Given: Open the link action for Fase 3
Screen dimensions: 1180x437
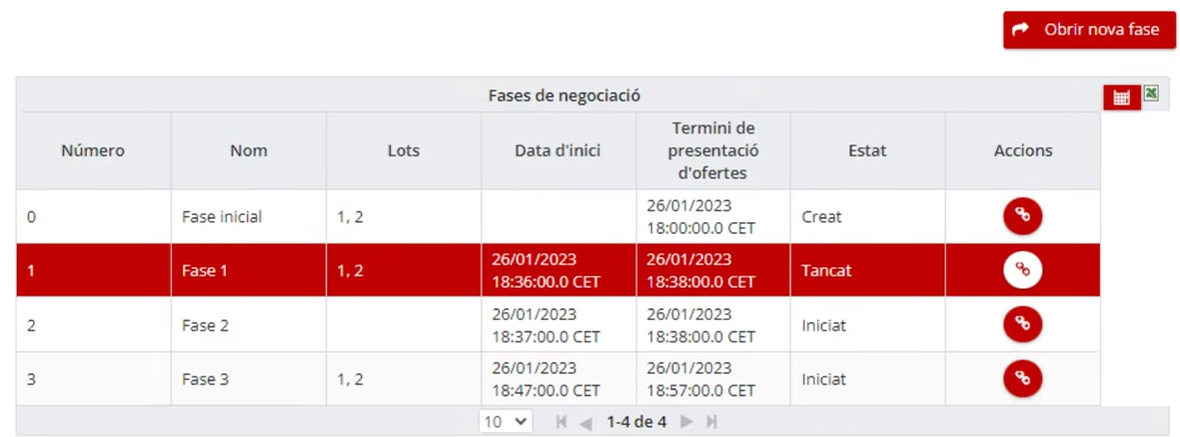Looking at the screenshot, I should pos(1022,378).
